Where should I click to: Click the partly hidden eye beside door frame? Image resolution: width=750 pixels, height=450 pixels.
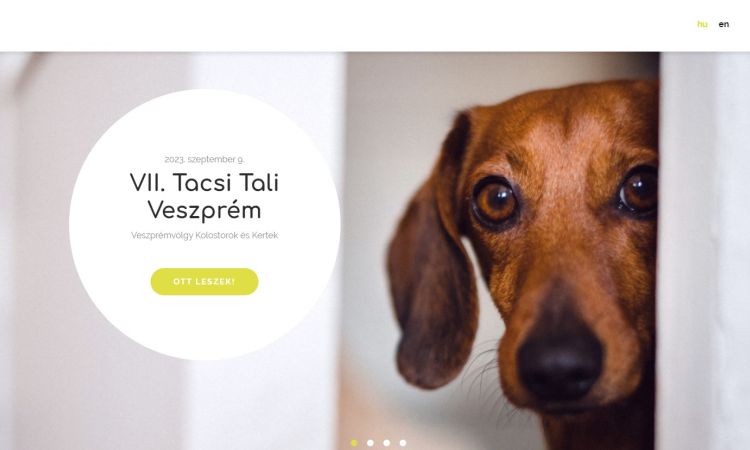639,191
